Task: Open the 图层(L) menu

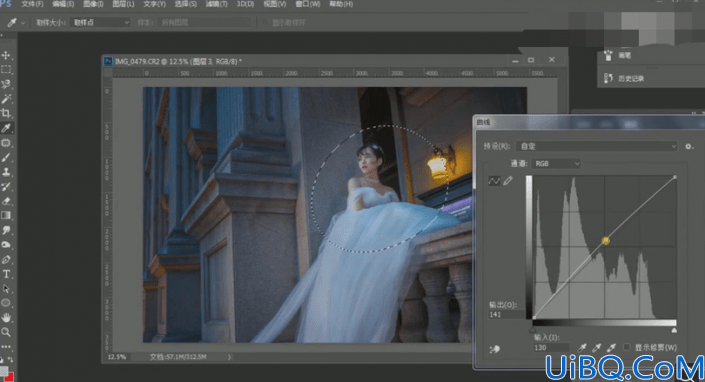Action: click(x=123, y=4)
